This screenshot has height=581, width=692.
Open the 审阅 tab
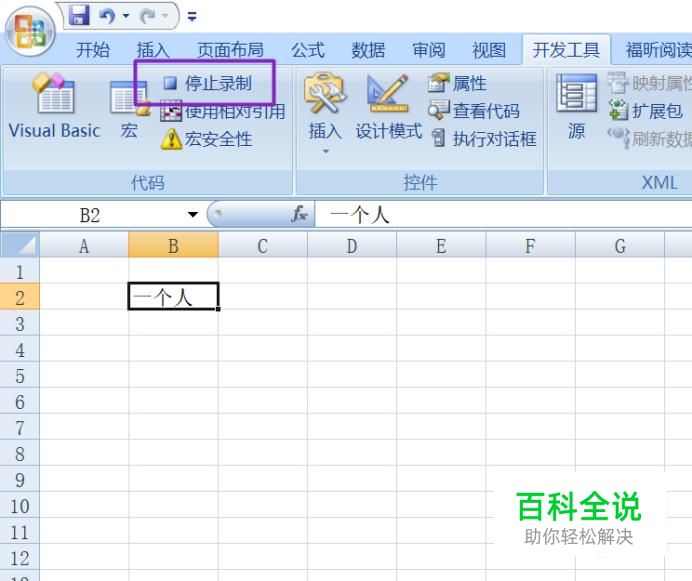429,49
